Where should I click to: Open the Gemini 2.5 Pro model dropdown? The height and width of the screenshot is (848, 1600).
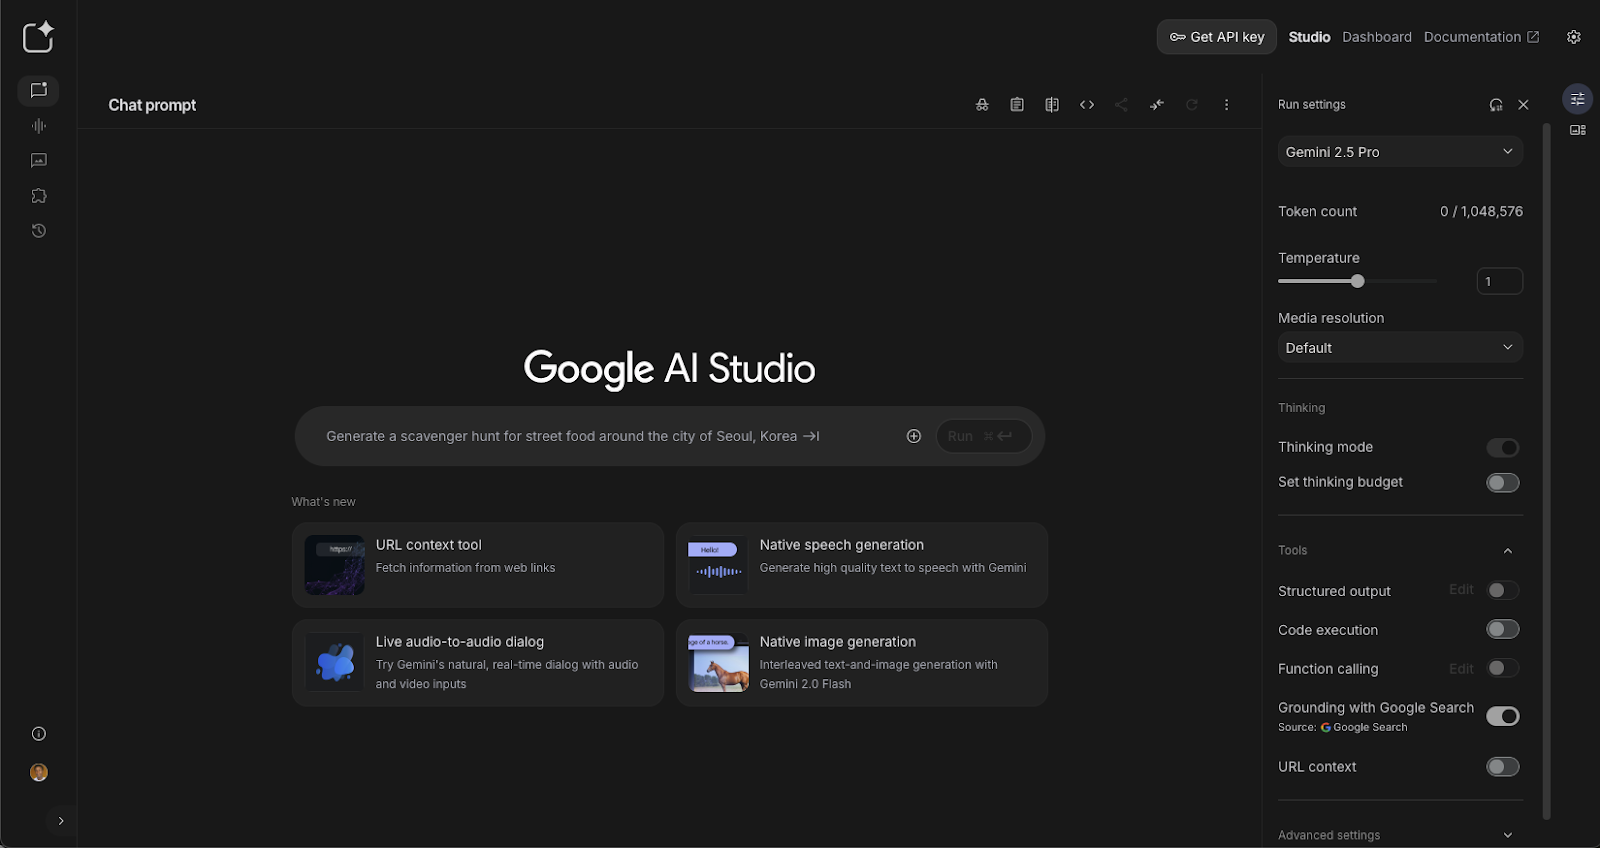[1400, 152]
